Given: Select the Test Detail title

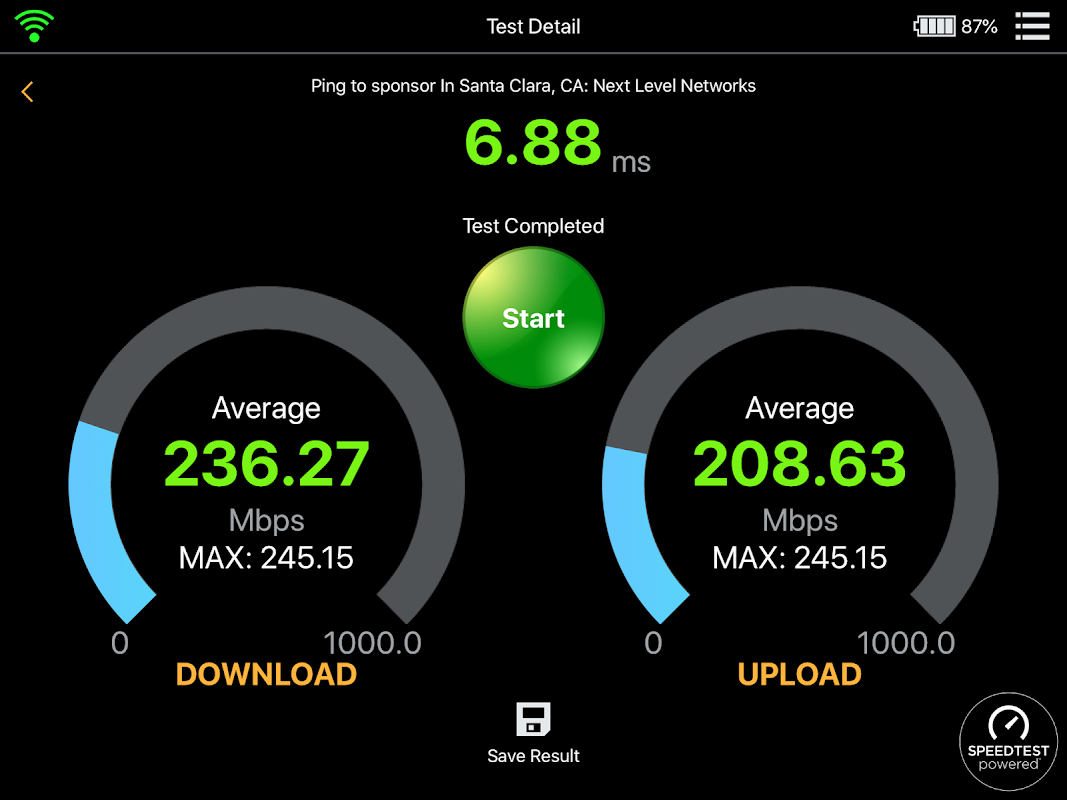Looking at the screenshot, I should [533, 27].
